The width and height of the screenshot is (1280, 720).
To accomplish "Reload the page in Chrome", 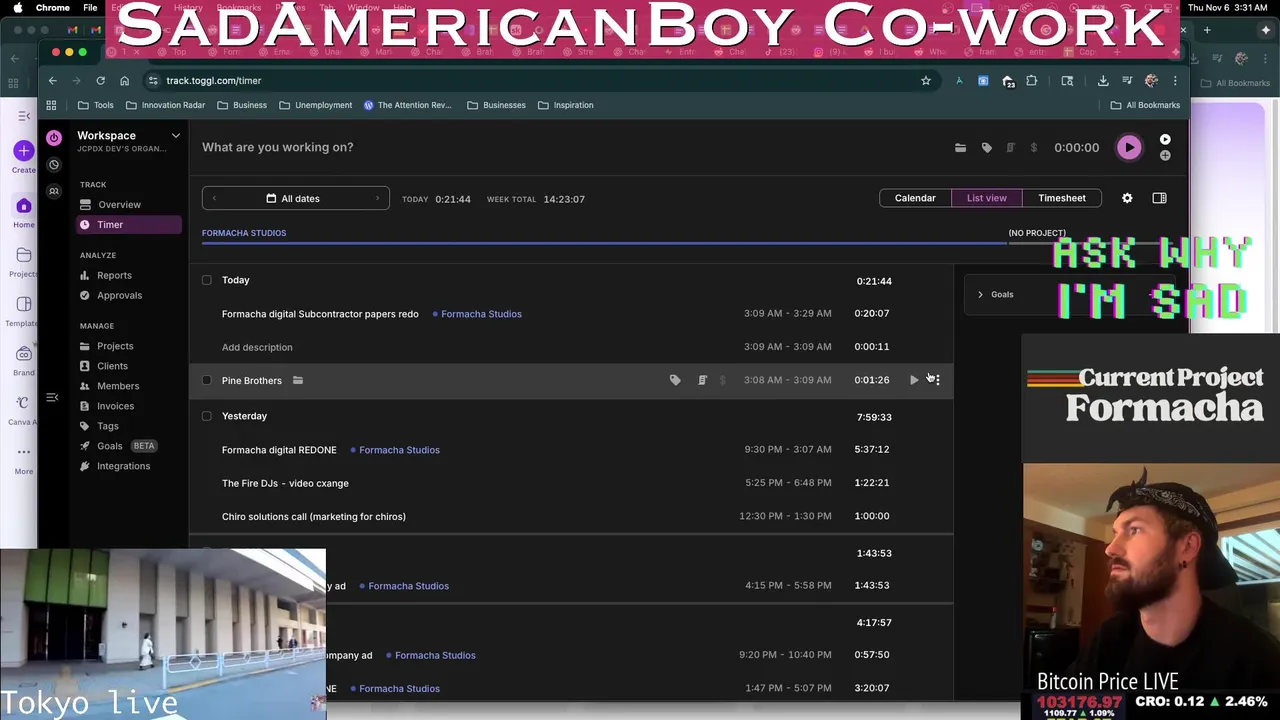I will [x=100, y=81].
